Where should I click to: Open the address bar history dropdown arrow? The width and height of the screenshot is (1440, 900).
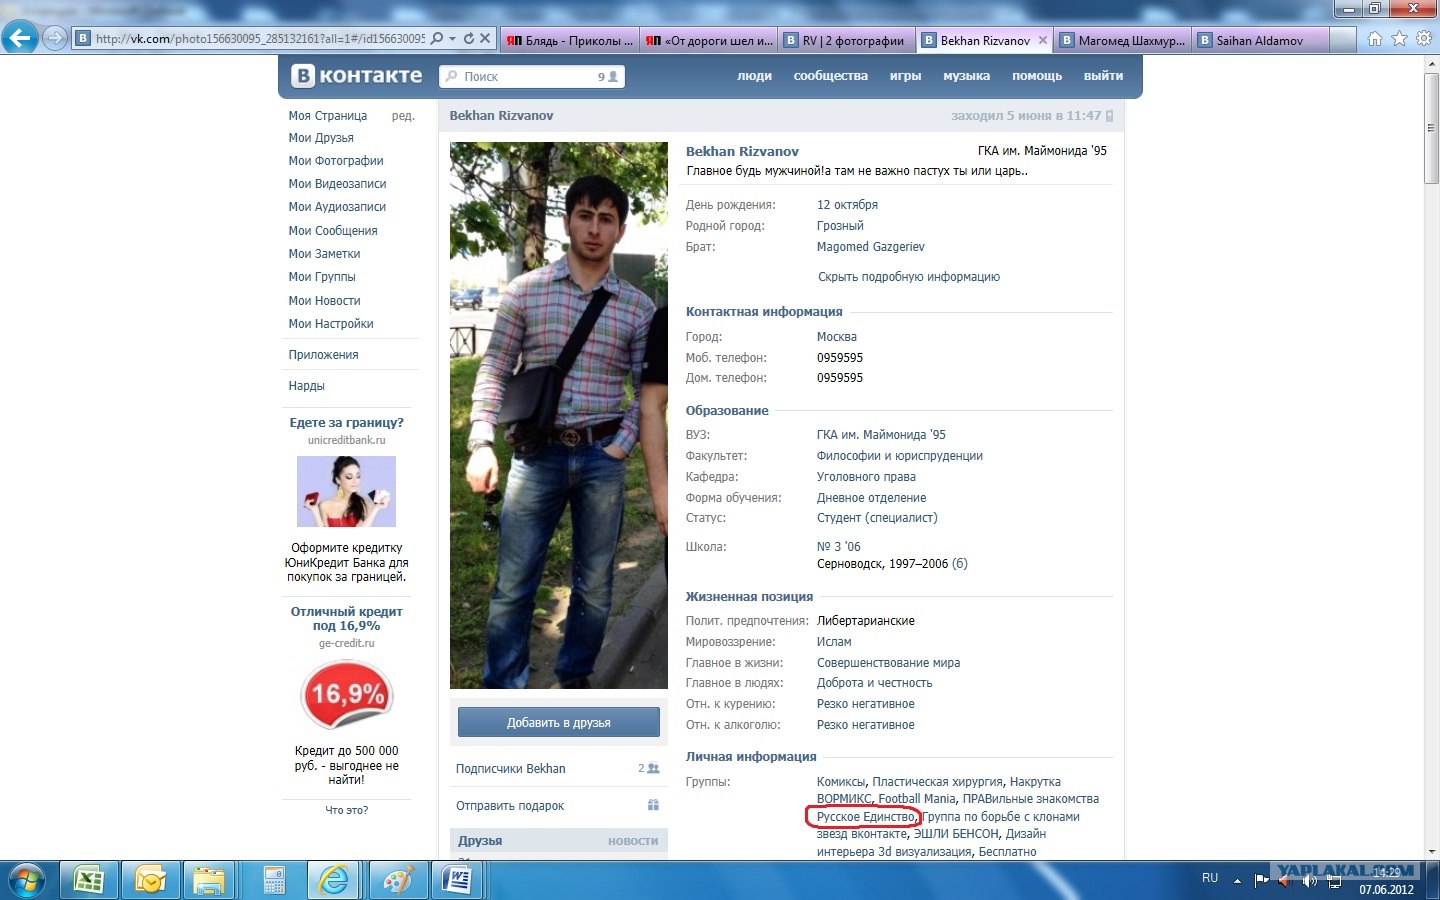[x=452, y=39]
